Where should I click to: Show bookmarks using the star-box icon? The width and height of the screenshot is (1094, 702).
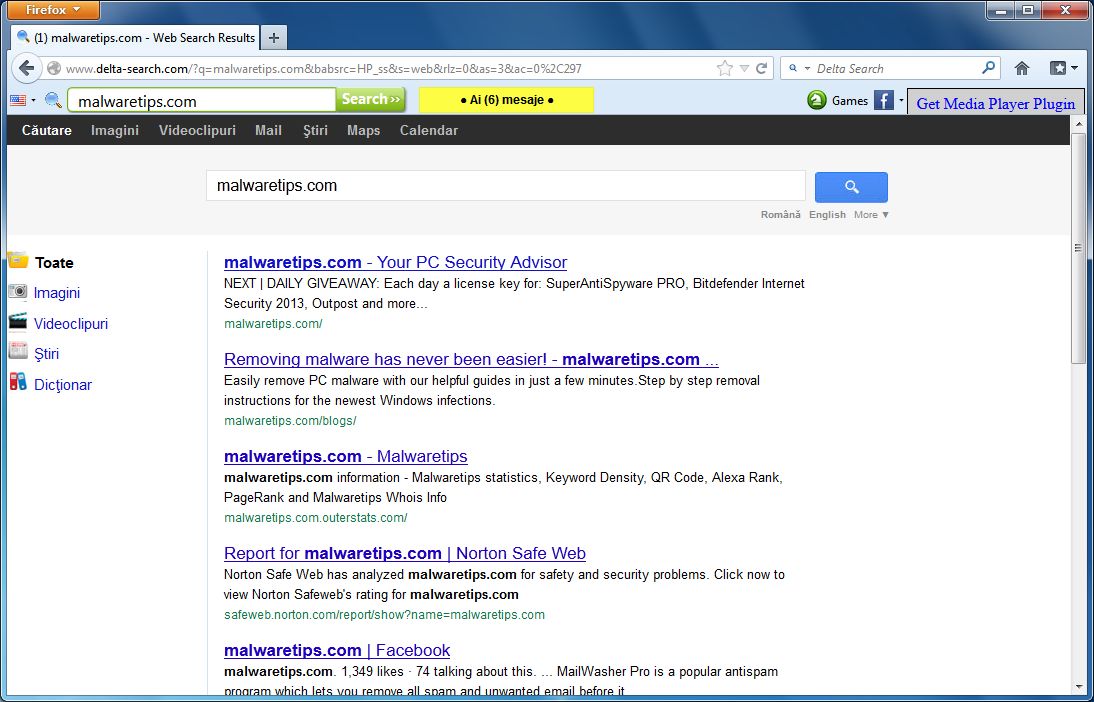(1055, 67)
